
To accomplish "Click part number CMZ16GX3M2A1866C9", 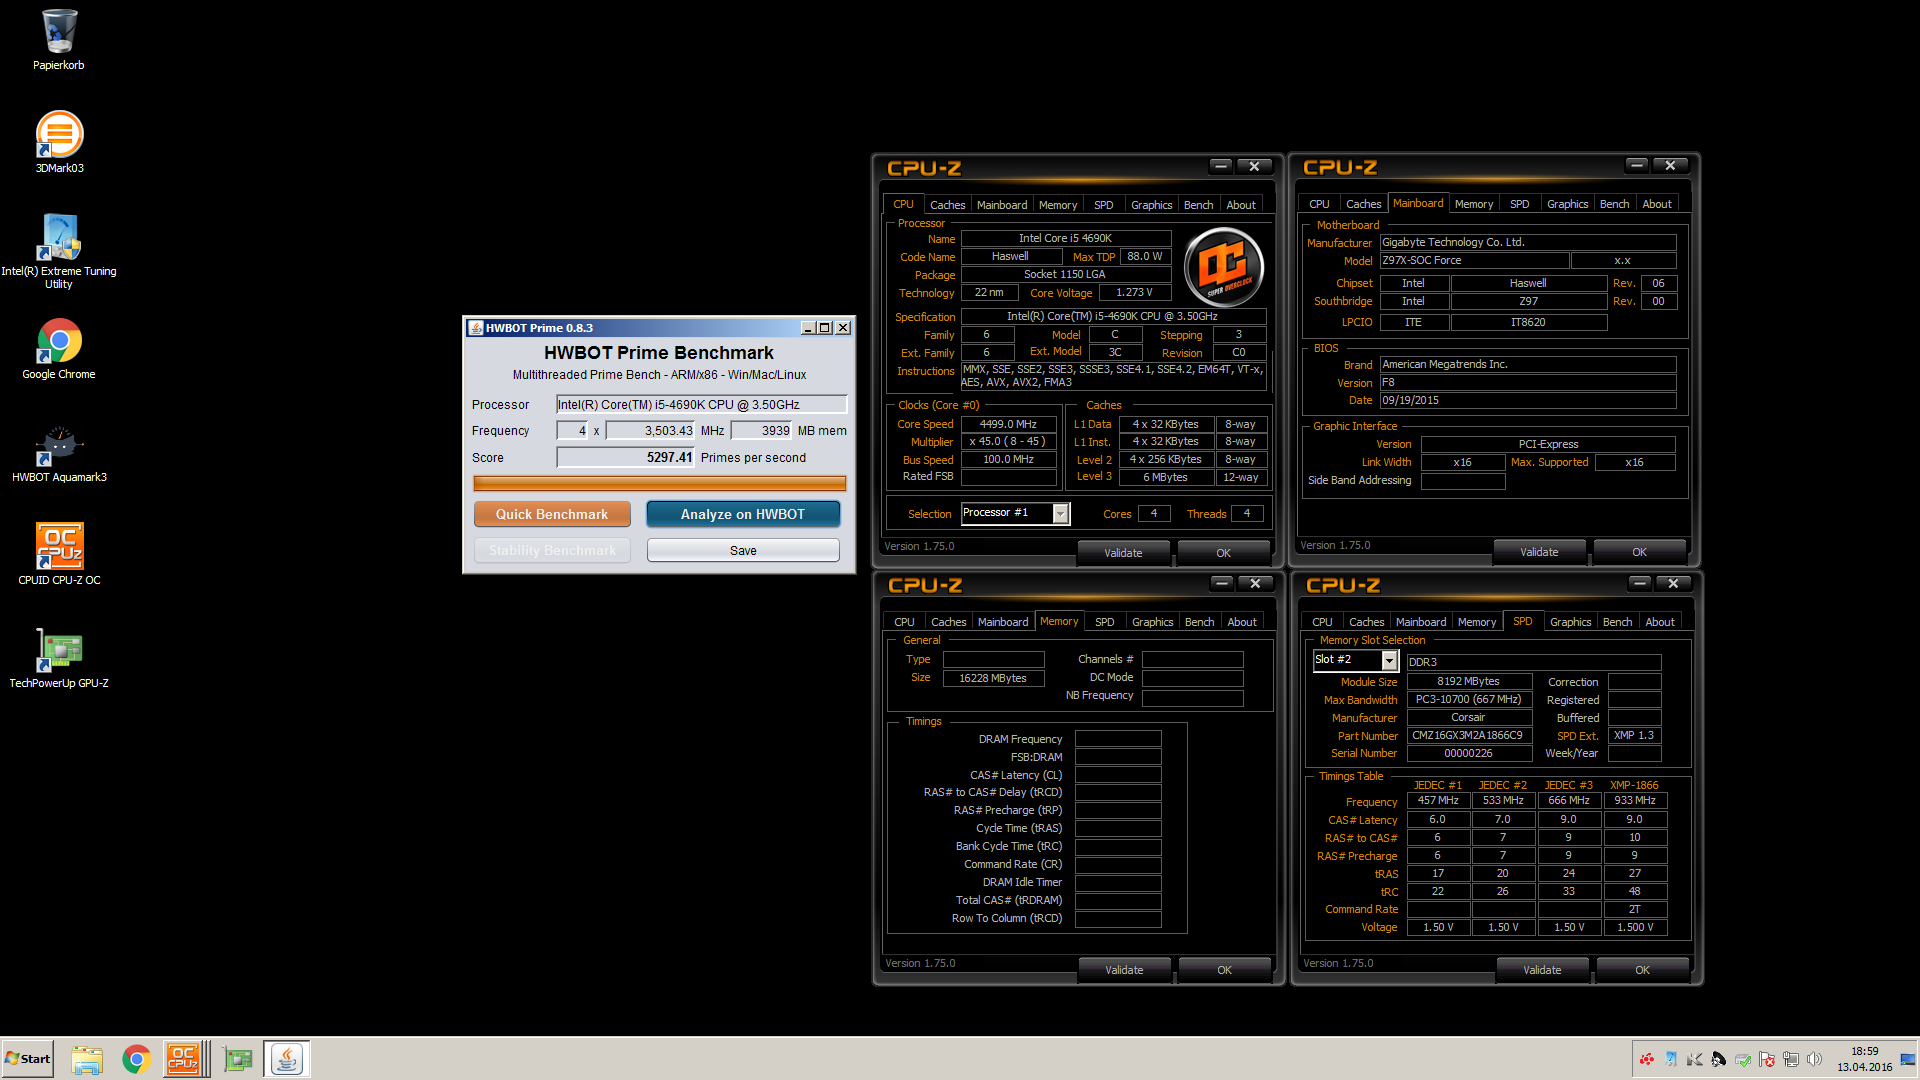I will tap(1468, 735).
